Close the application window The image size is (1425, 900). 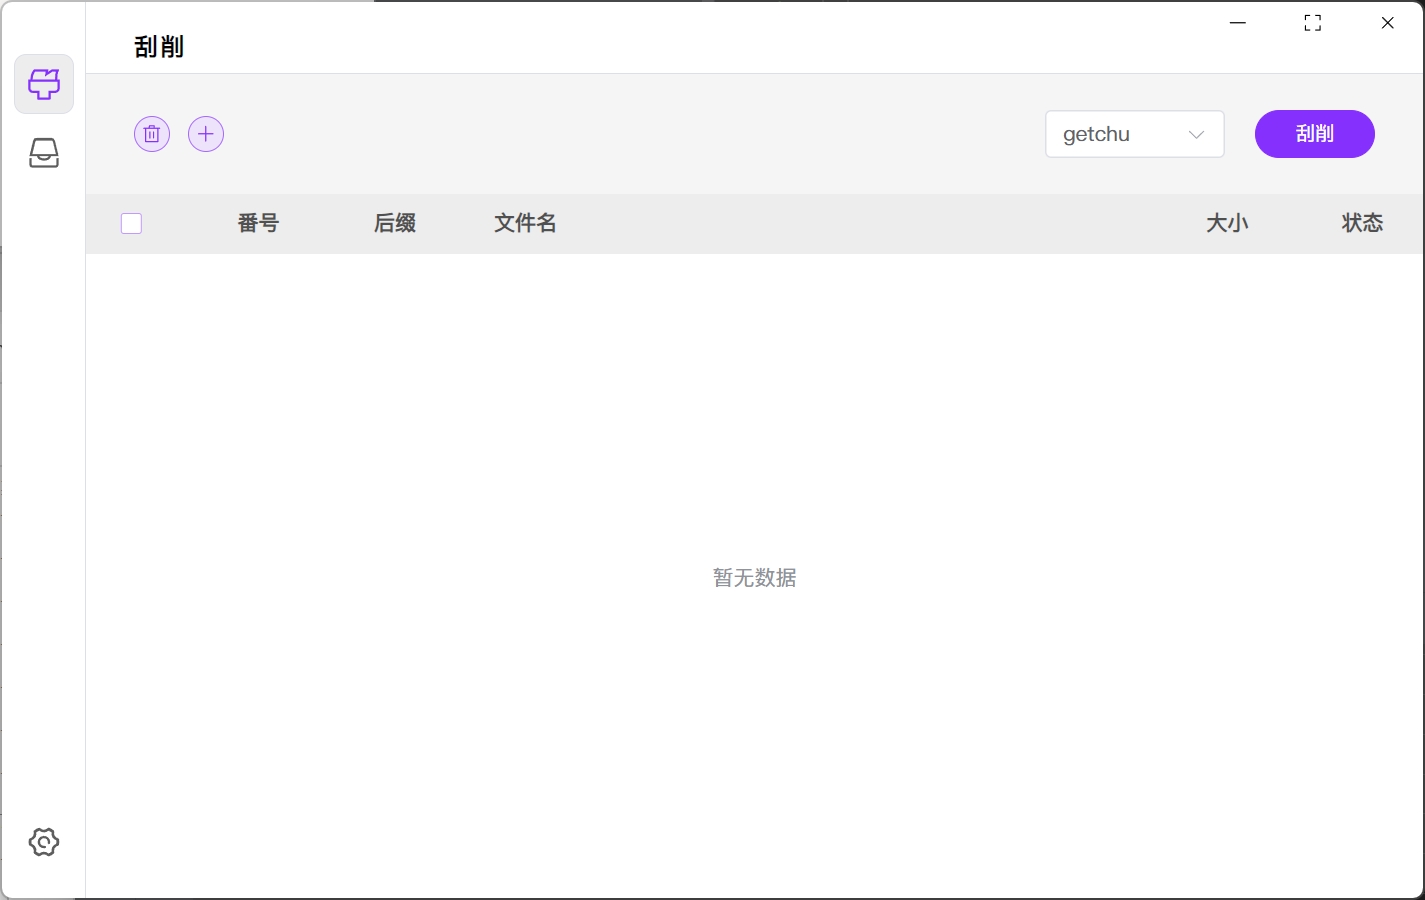tap(1387, 23)
